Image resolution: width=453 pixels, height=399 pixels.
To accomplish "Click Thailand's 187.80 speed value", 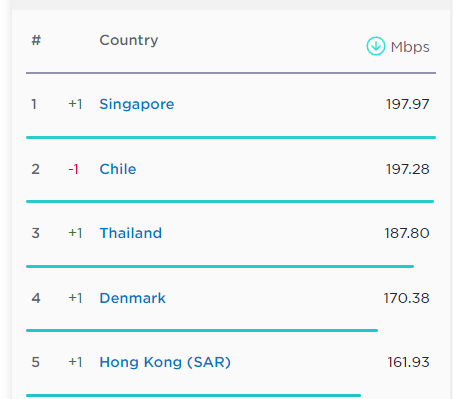I will pos(407,233).
